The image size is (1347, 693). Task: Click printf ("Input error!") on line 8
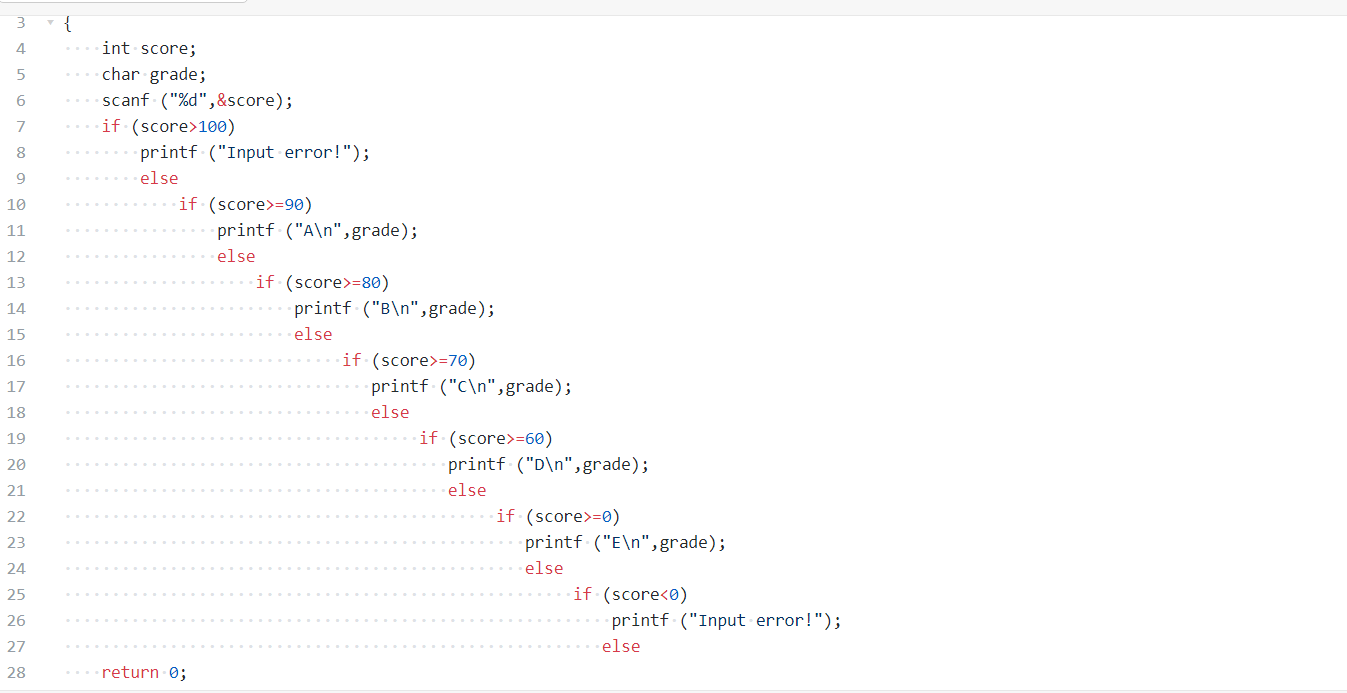pyautogui.click(x=255, y=152)
